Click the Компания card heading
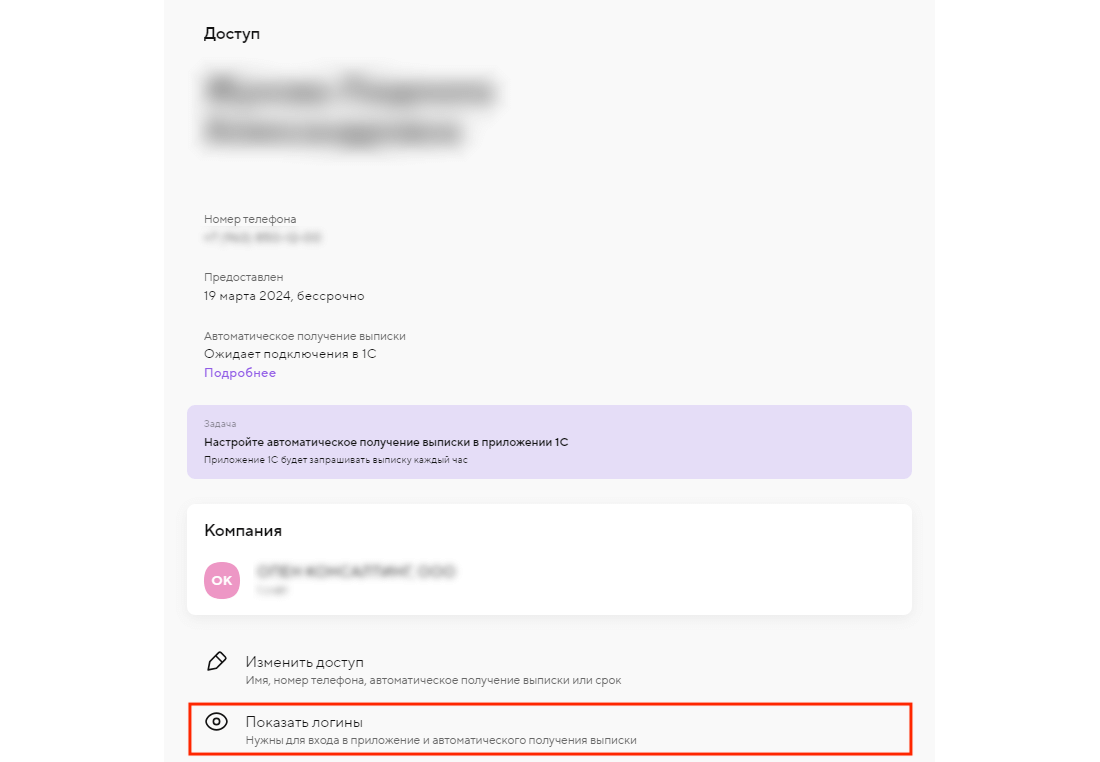Image resolution: width=1100 pixels, height=762 pixels. pos(243,531)
